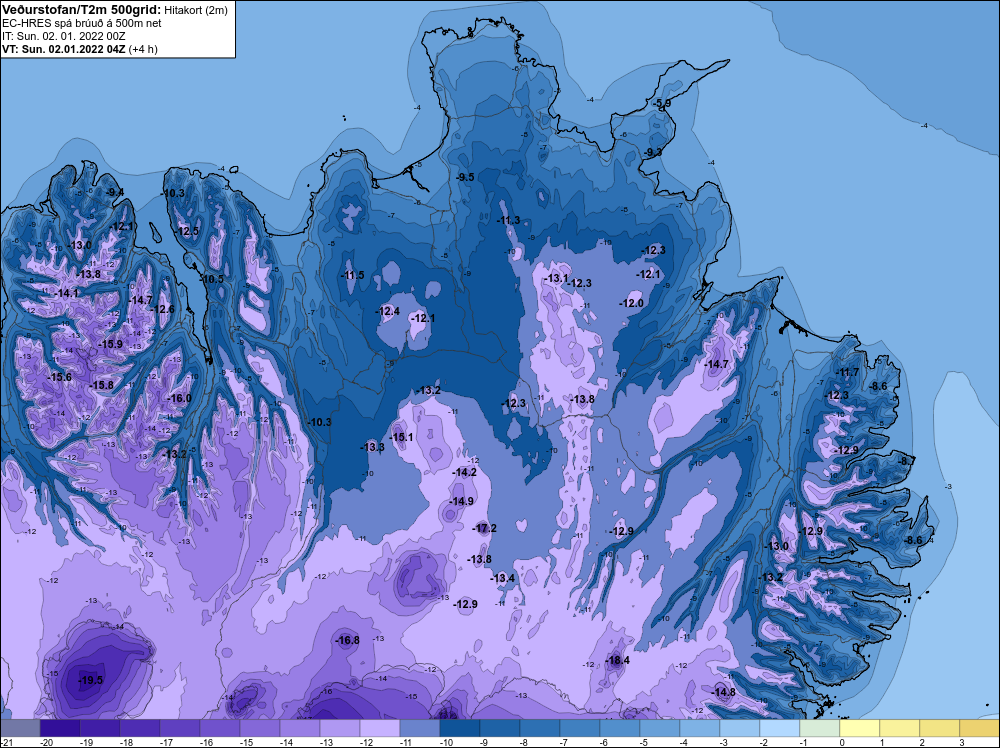Click the -13.4 temperature label
Screen dimensions: 1000x748
502,578
